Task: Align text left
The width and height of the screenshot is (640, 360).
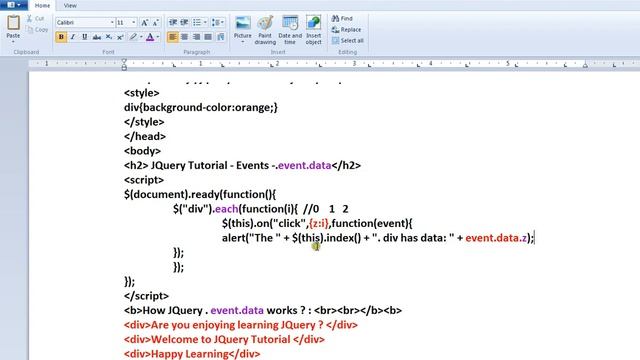Action: (x=173, y=37)
